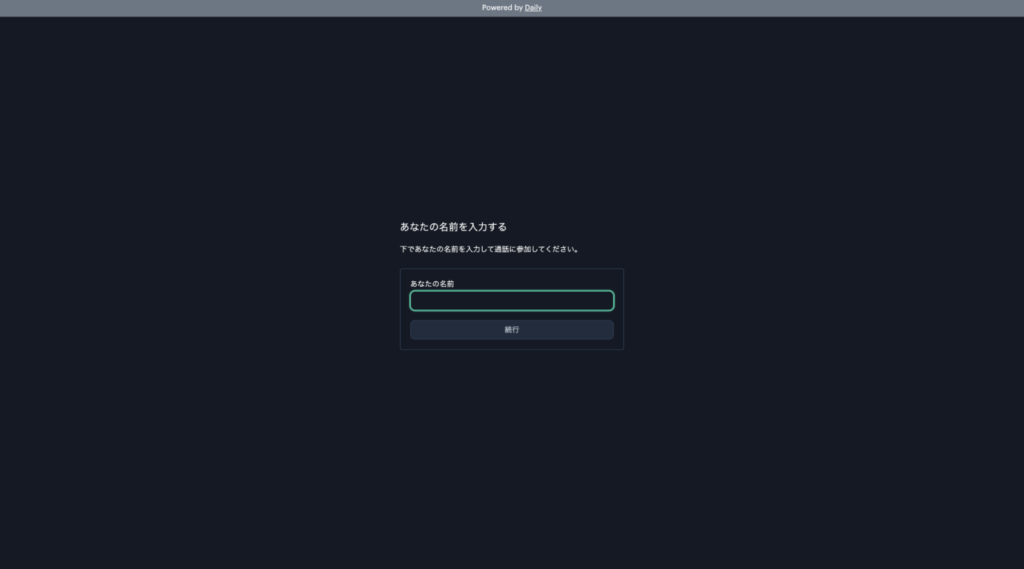This screenshot has height=569, width=1024.
Task: Click the dark button below name field
Action: 511,330
